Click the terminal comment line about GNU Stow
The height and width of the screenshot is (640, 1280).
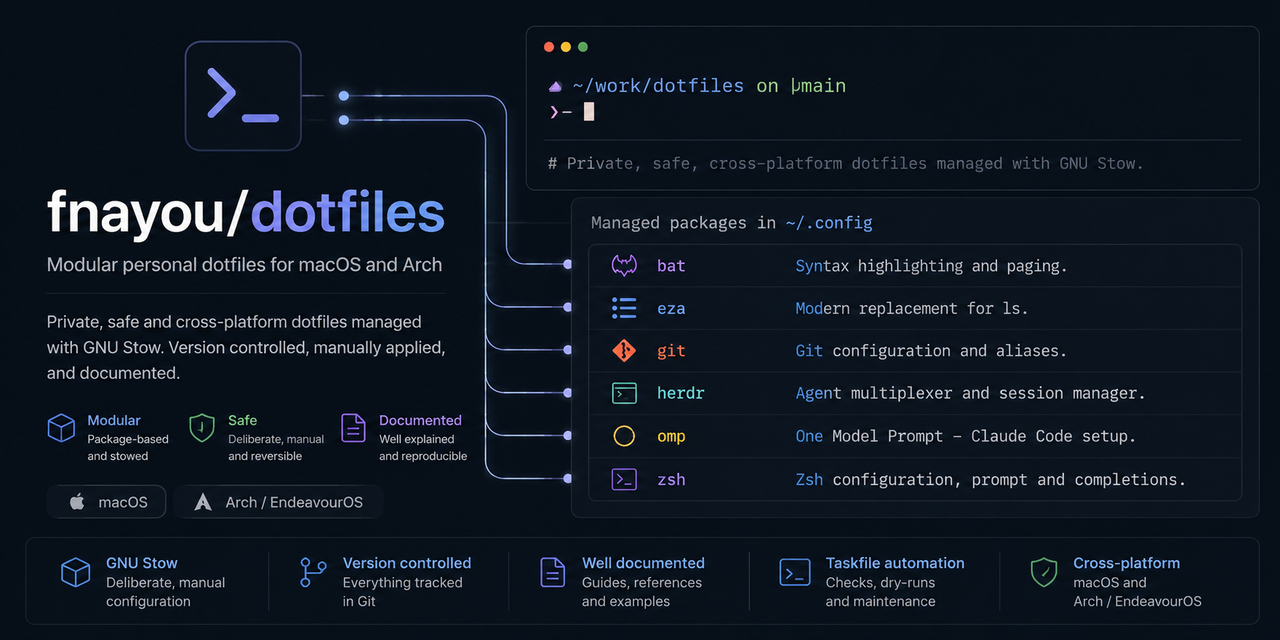click(x=845, y=163)
